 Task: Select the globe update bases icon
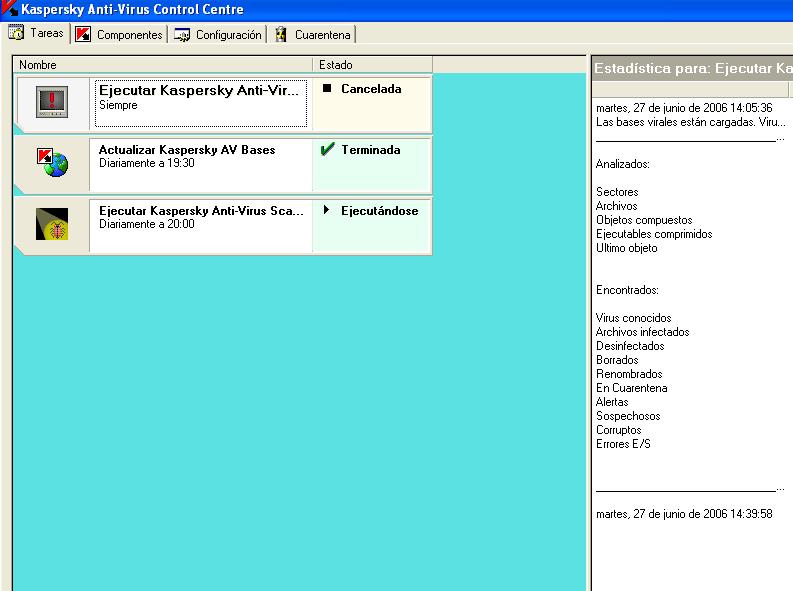click(52, 162)
